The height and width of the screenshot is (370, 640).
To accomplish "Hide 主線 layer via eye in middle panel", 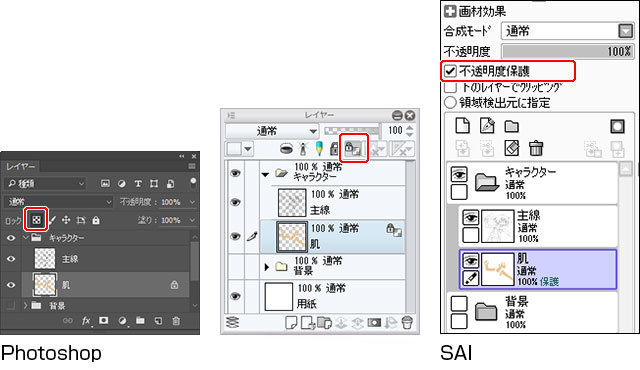I will tap(235, 202).
